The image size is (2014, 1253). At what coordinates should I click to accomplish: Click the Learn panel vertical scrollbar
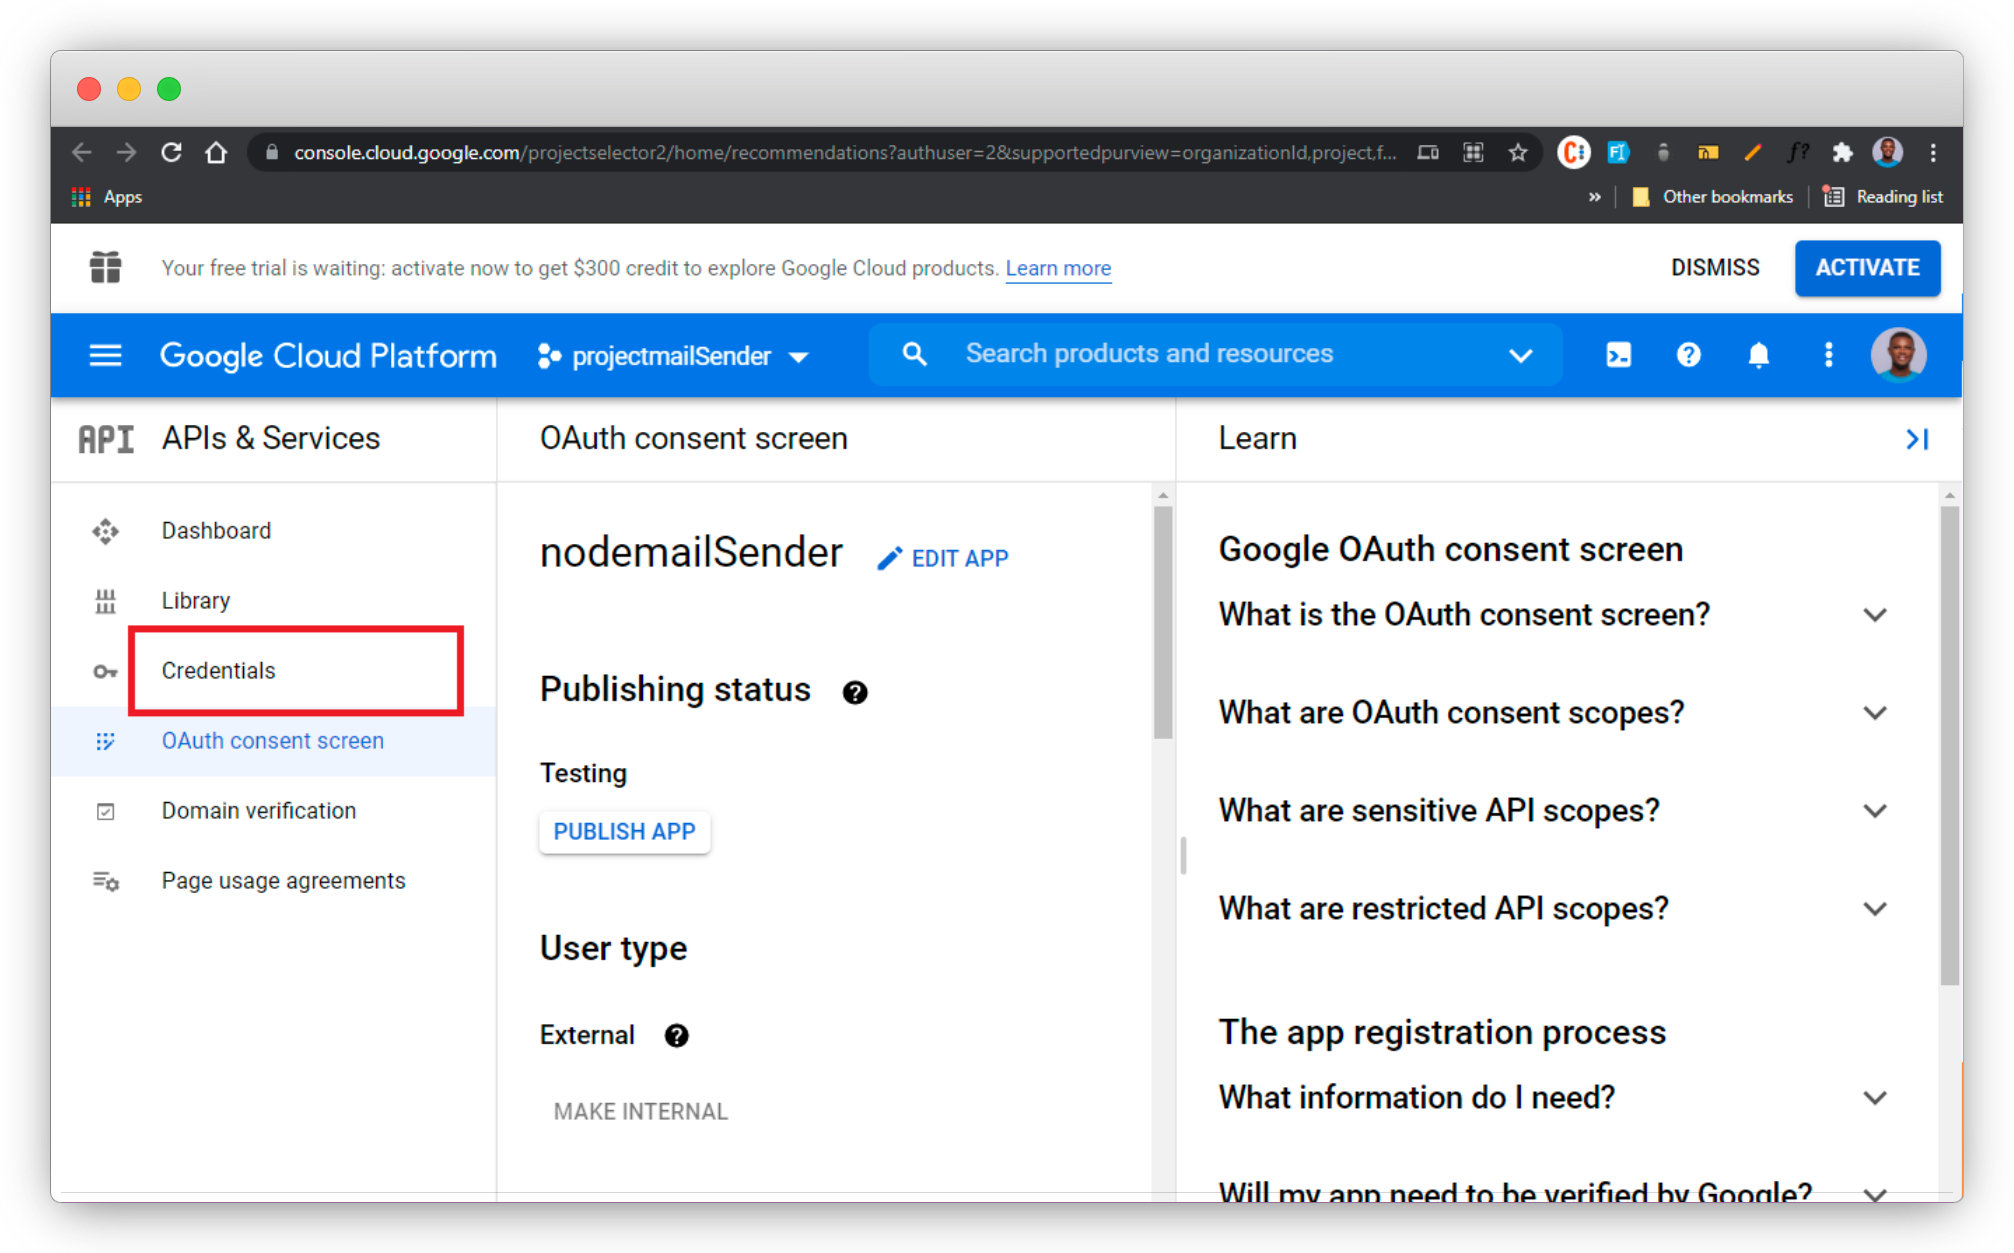pyautogui.click(x=1949, y=745)
